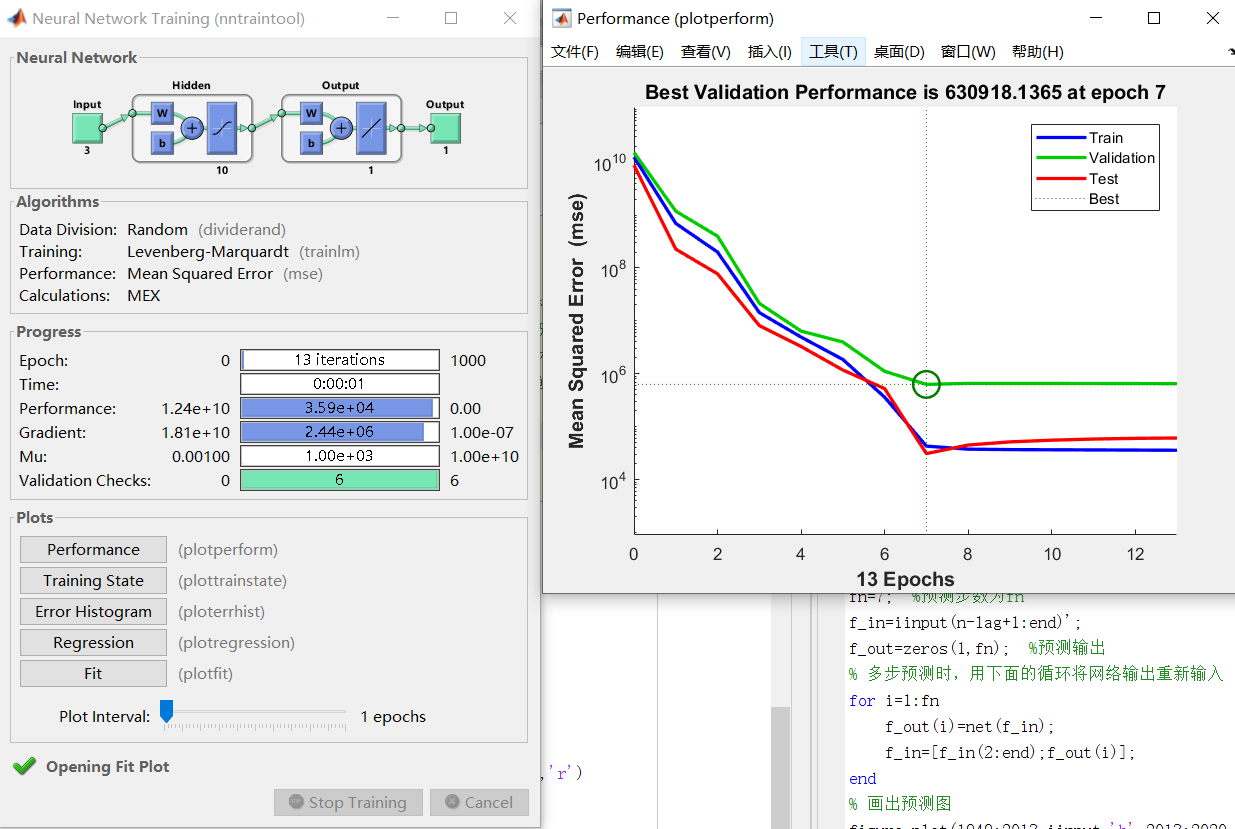
Task: Maximize the Performance figure window
Action: pos(1154,18)
